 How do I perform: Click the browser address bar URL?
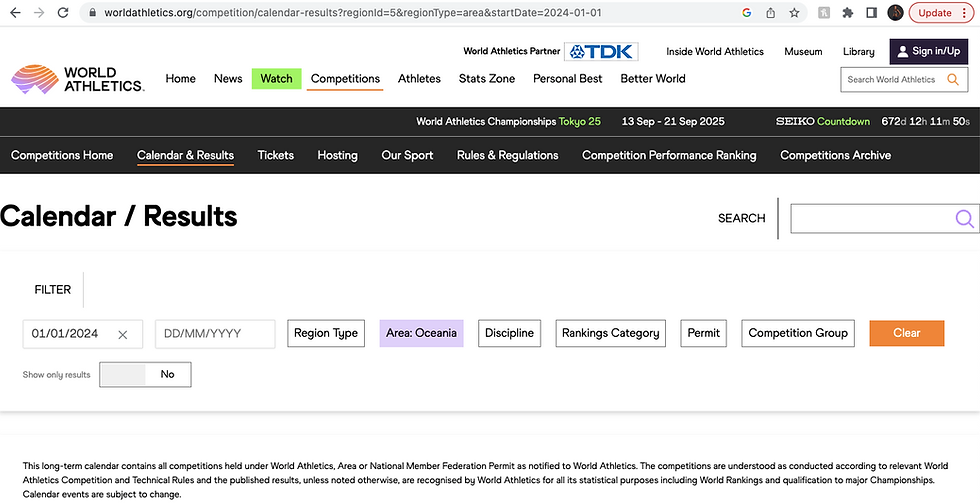click(353, 13)
